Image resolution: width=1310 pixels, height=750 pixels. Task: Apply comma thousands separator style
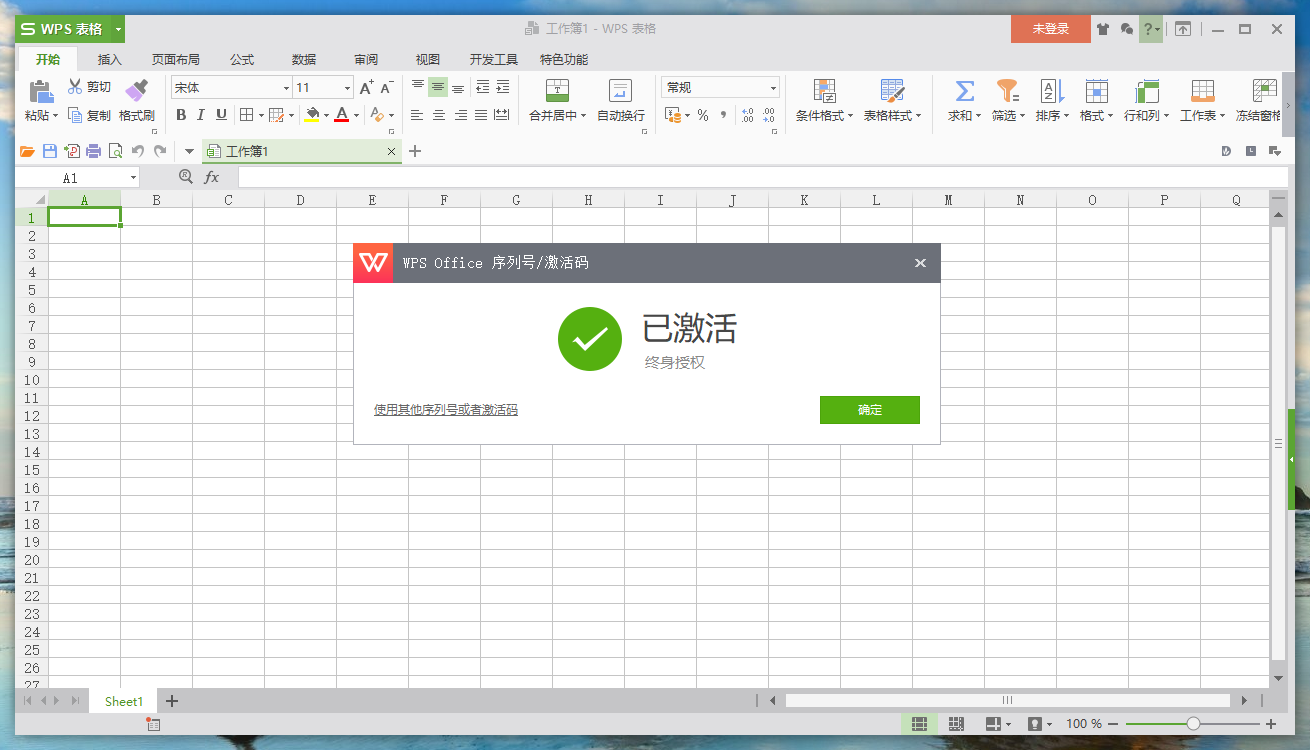click(723, 115)
